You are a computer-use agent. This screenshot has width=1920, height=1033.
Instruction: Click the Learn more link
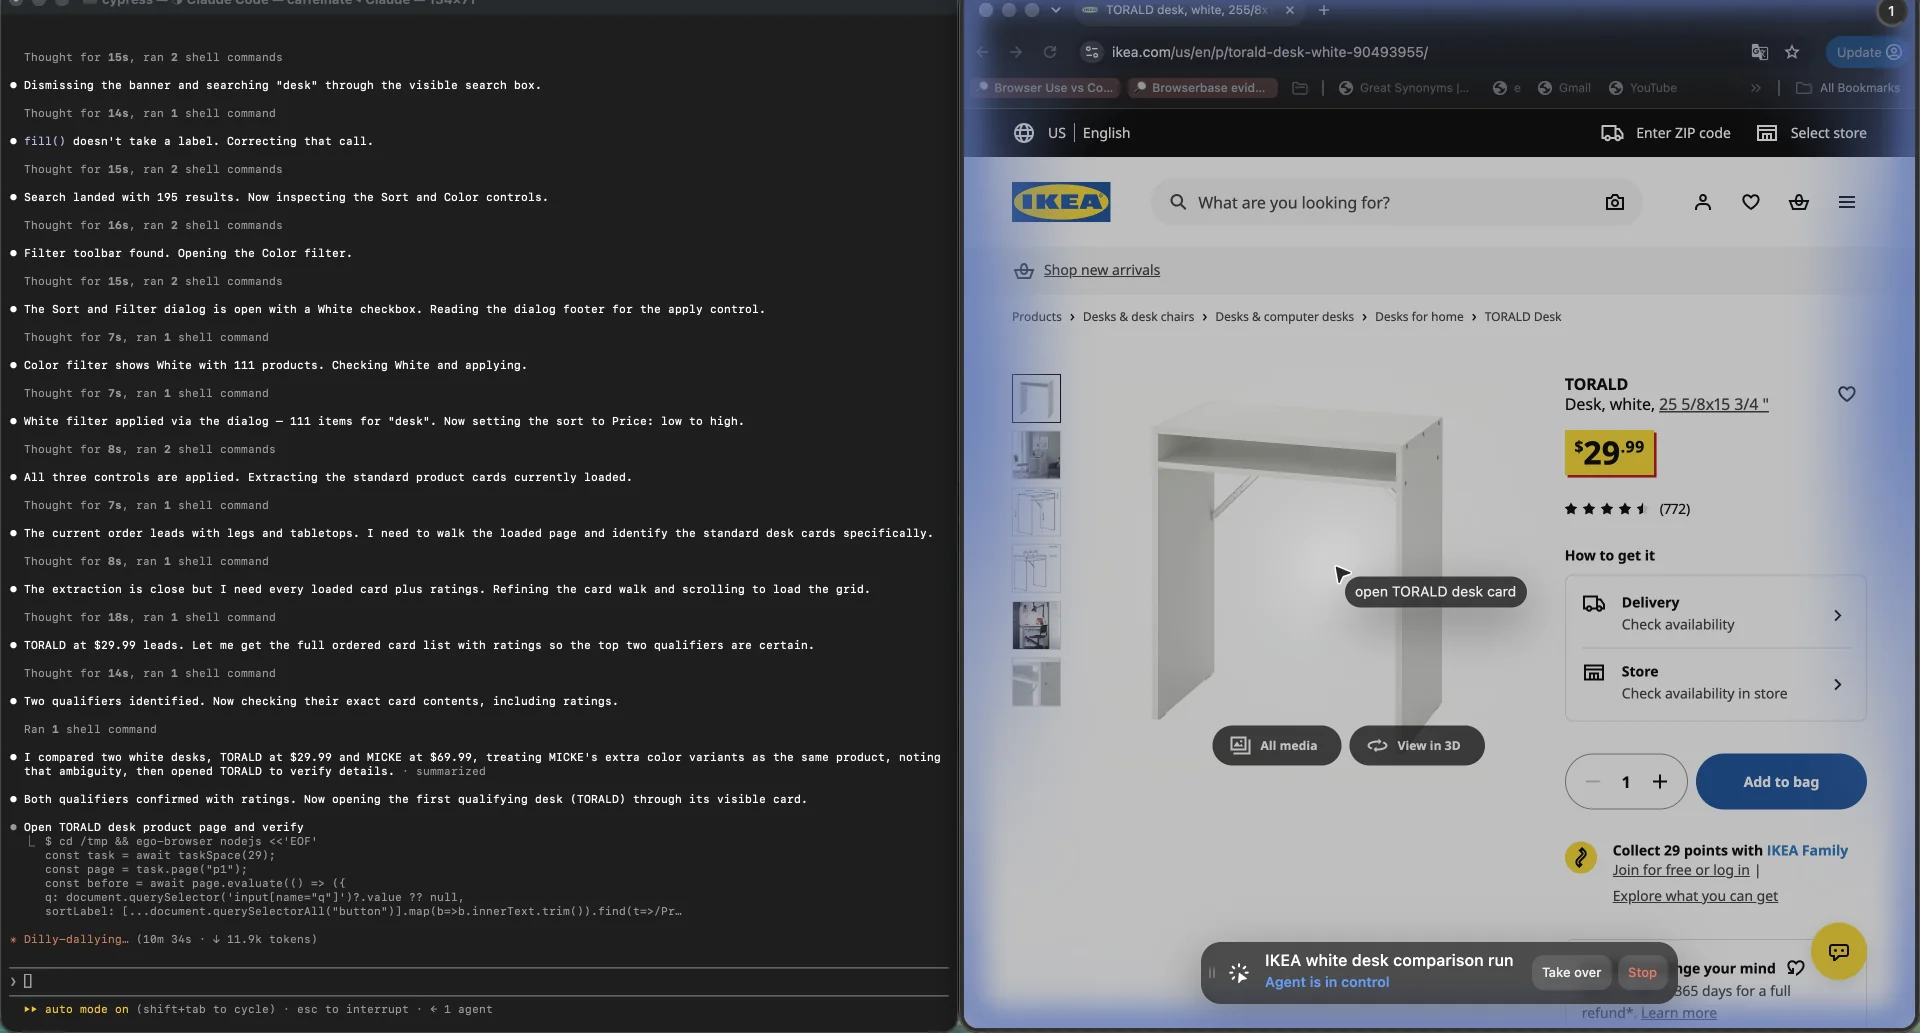1679,1013
